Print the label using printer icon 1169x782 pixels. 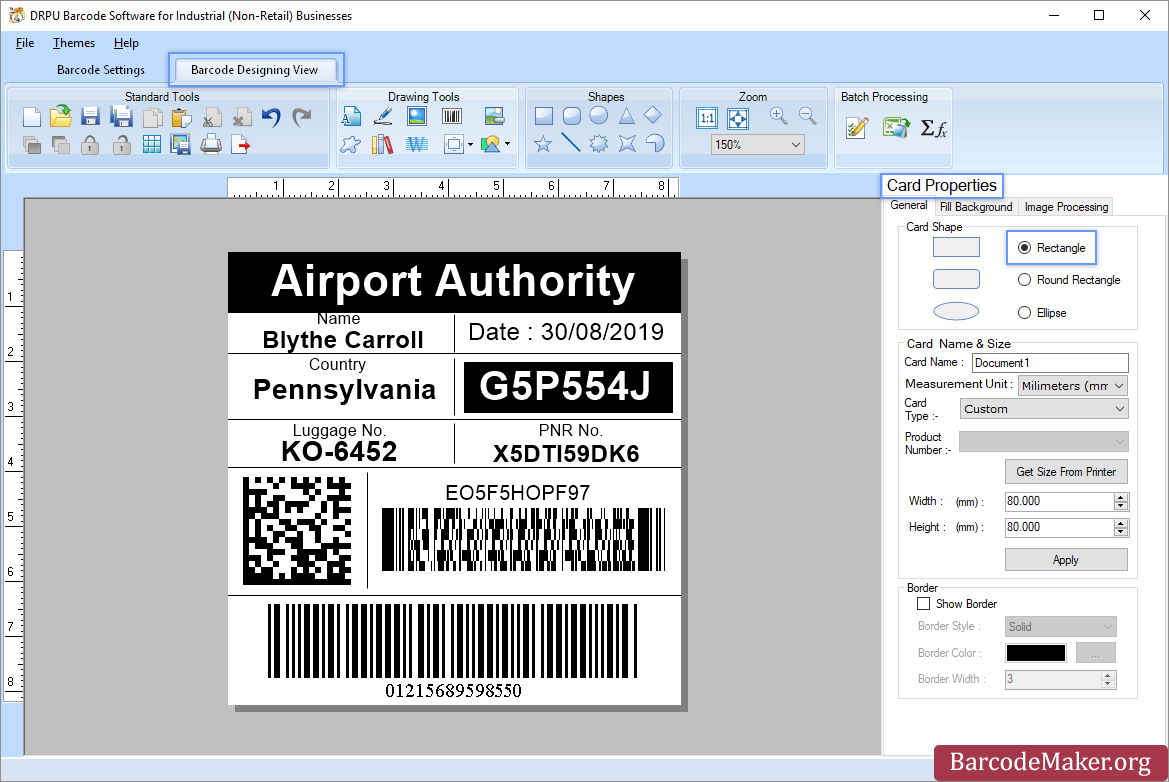click(211, 144)
